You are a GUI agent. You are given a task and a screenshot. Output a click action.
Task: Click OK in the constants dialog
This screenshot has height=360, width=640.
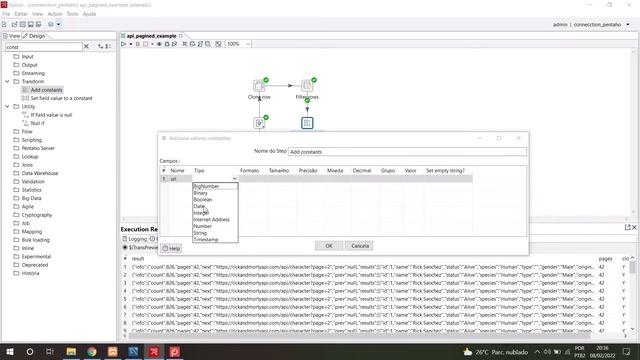point(329,246)
